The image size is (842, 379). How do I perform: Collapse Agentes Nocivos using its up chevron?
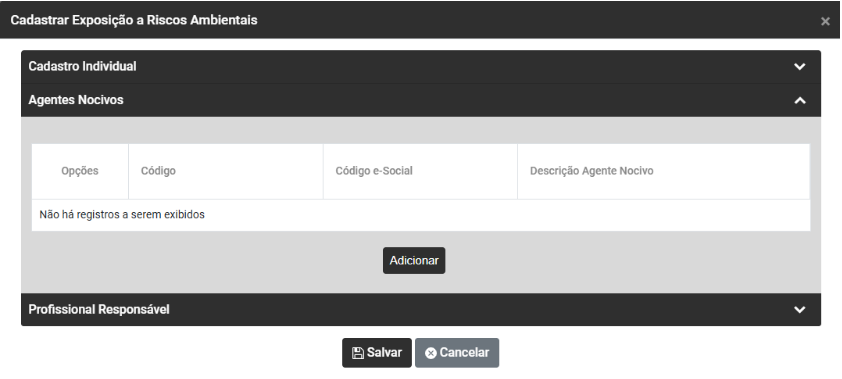(x=800, y=100)
